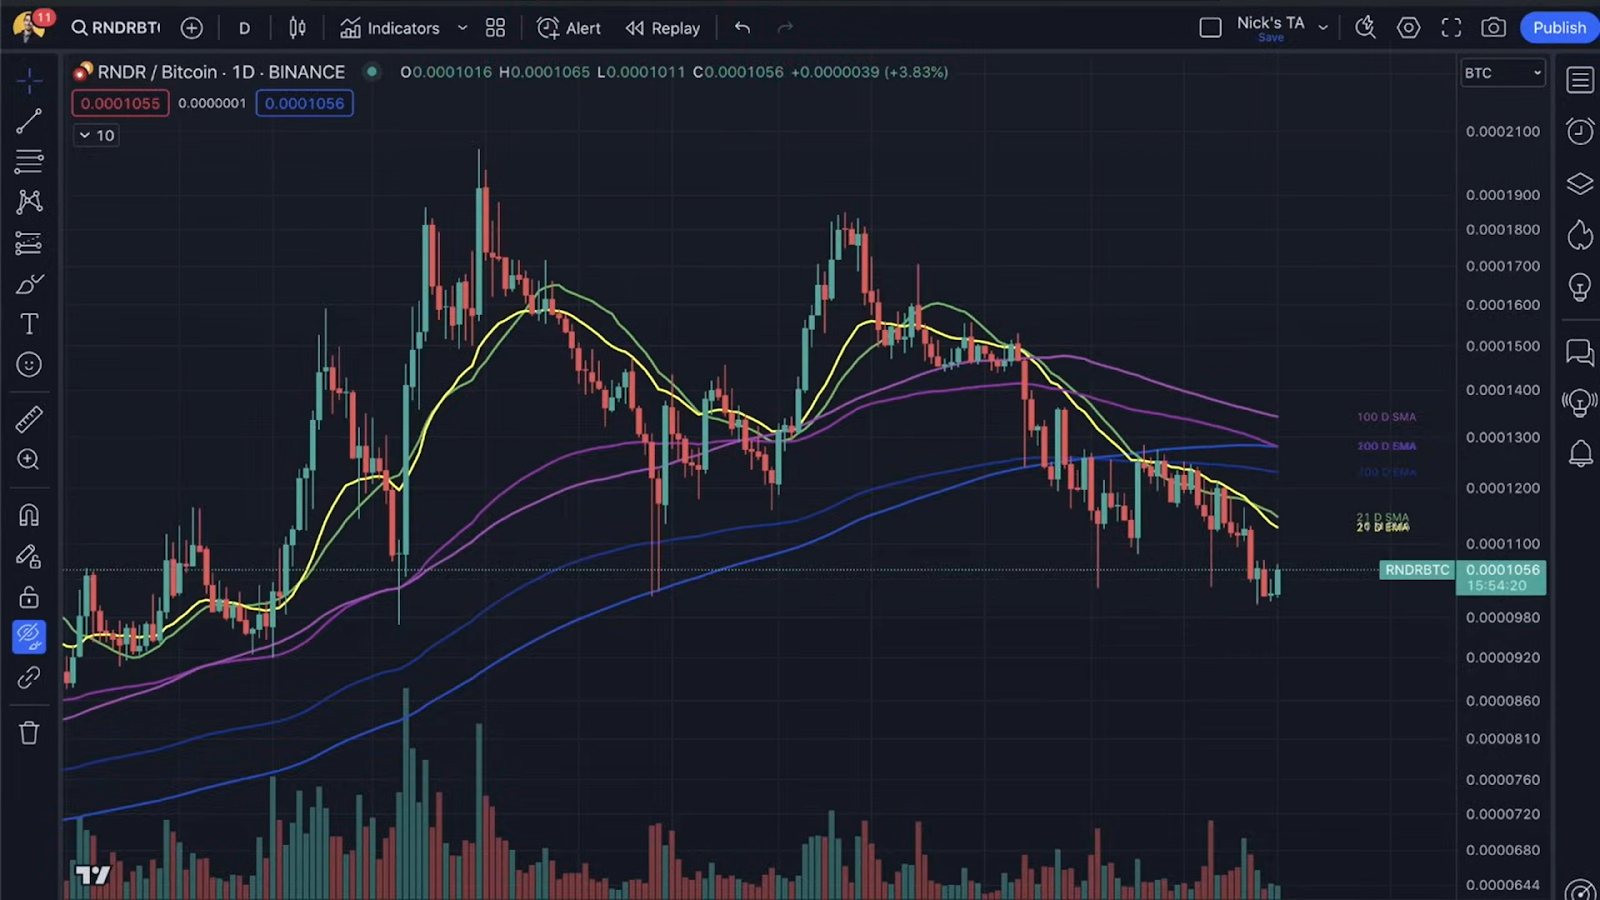Open the chart patterns tool group

pos(29,202)
